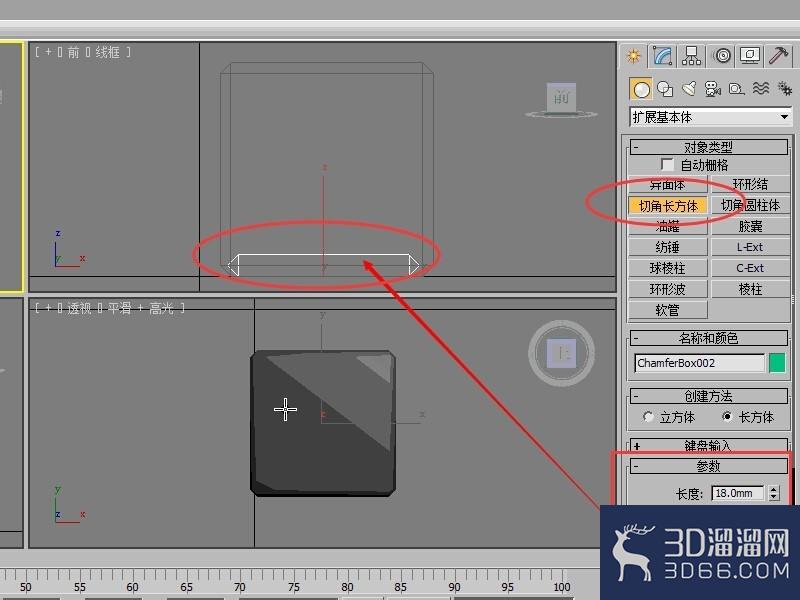Open the Display panel tab
The image size is (800, 600).
(749, 56)
